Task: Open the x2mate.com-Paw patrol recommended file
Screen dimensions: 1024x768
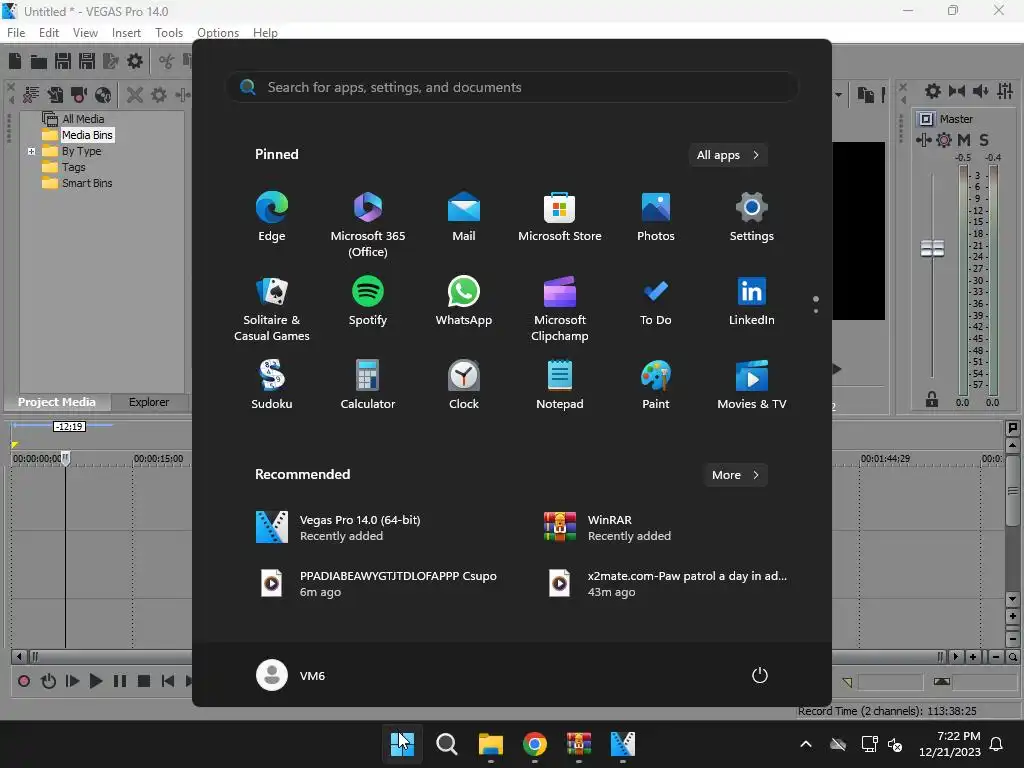Action: click(664, 584)
